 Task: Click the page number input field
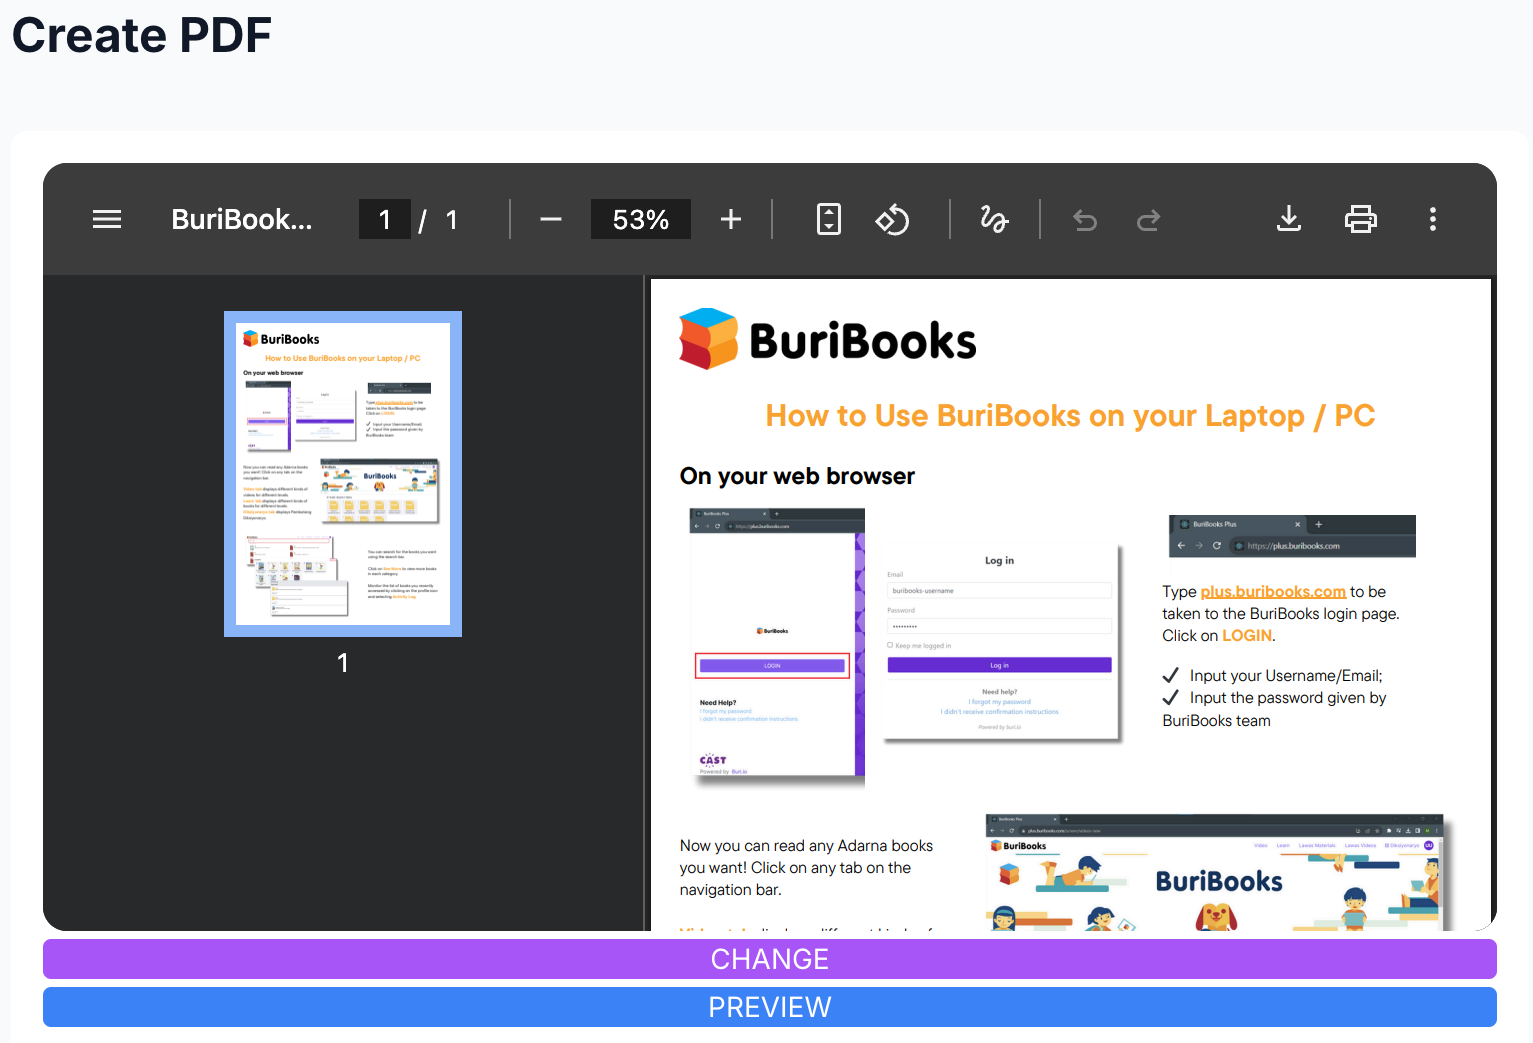coord(385,219)
